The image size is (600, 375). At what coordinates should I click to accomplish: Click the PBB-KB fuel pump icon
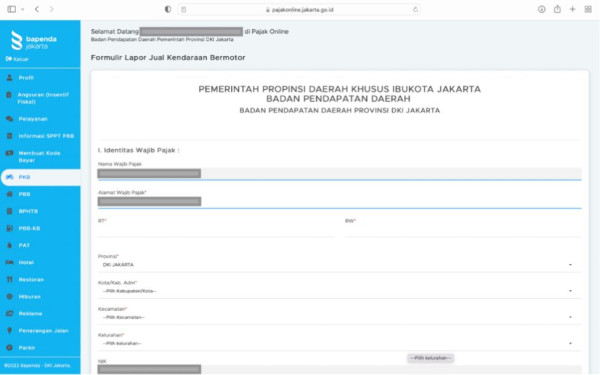[x=10, y=228]
